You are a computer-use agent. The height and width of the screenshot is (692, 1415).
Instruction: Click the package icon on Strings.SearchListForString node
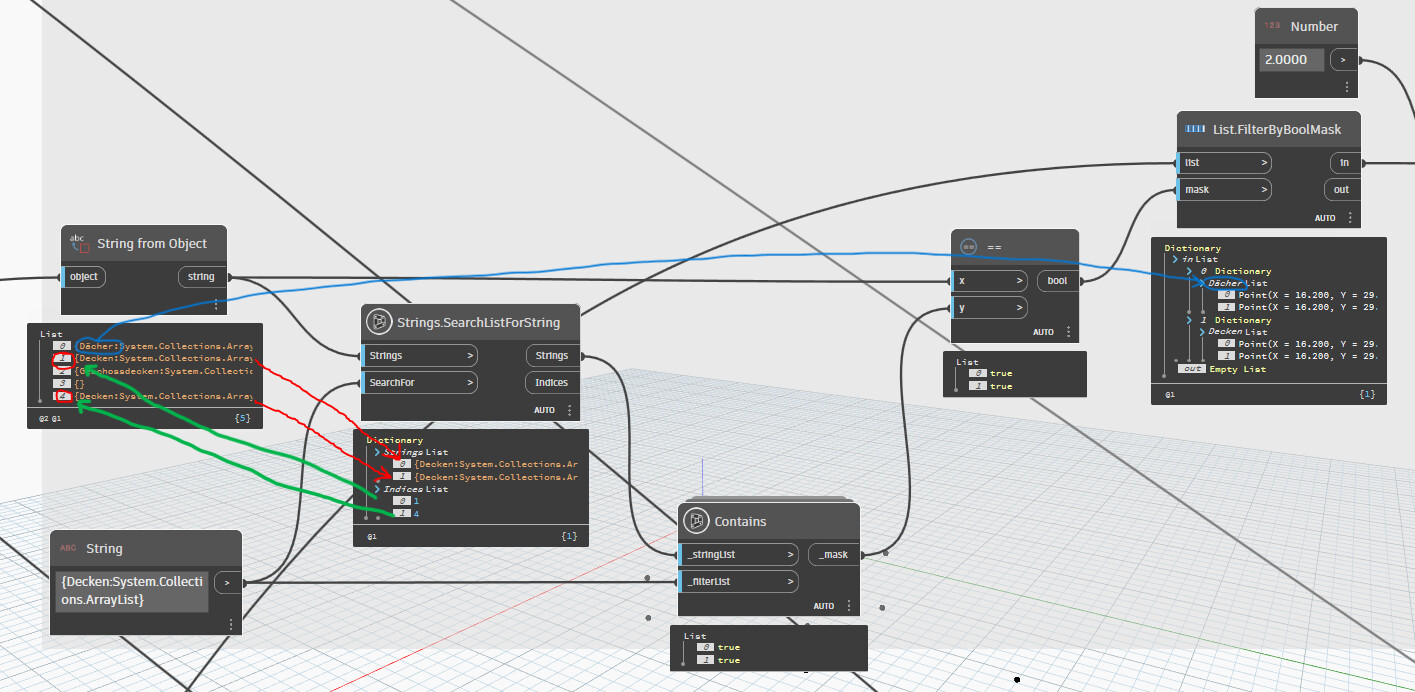379,322
